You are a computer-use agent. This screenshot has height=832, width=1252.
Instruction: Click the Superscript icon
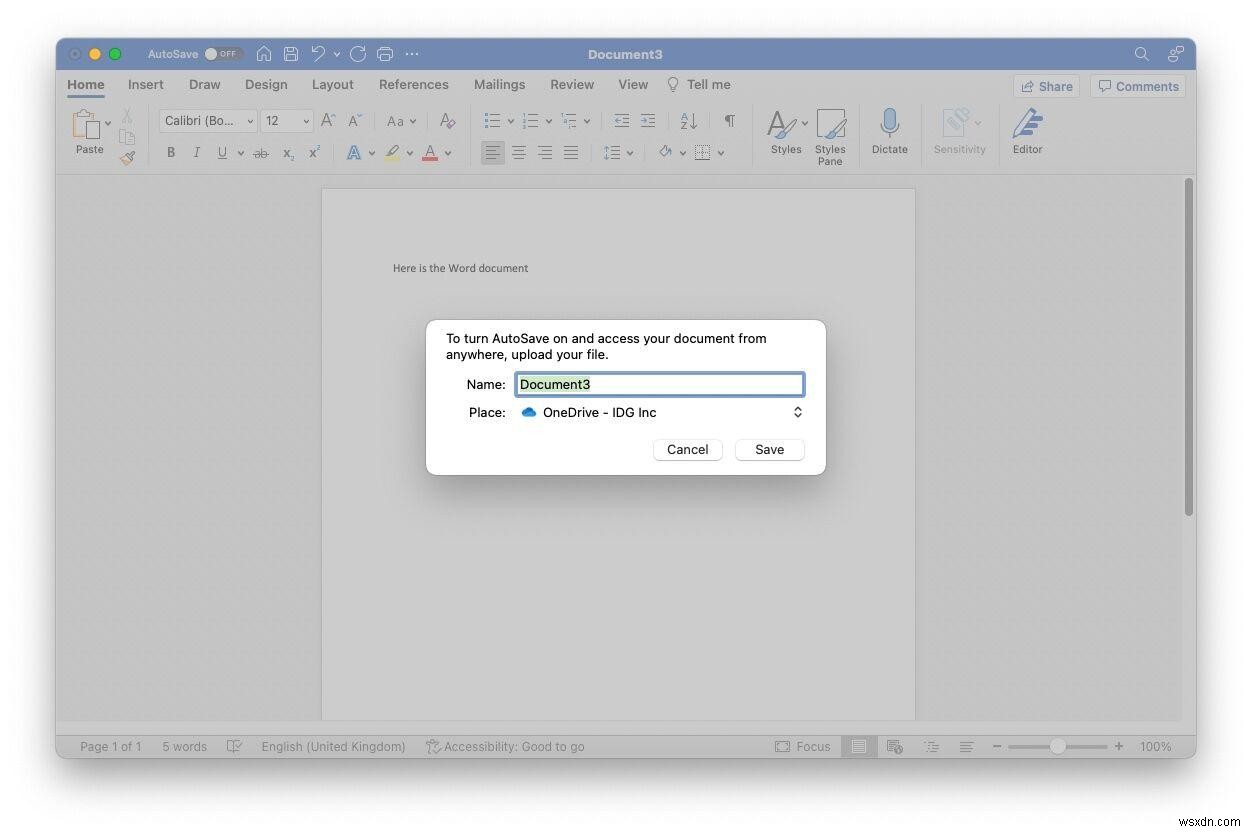coord(314,153)
